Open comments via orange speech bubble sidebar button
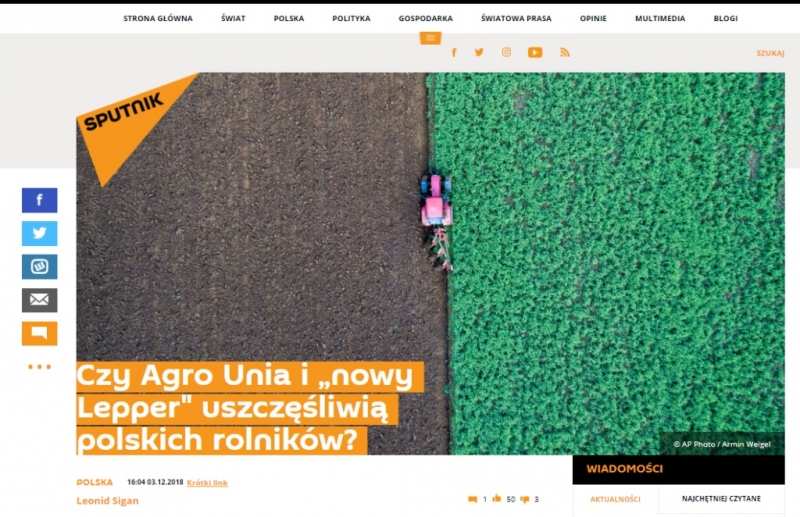800x517 pixels. (x=40, y=333)
